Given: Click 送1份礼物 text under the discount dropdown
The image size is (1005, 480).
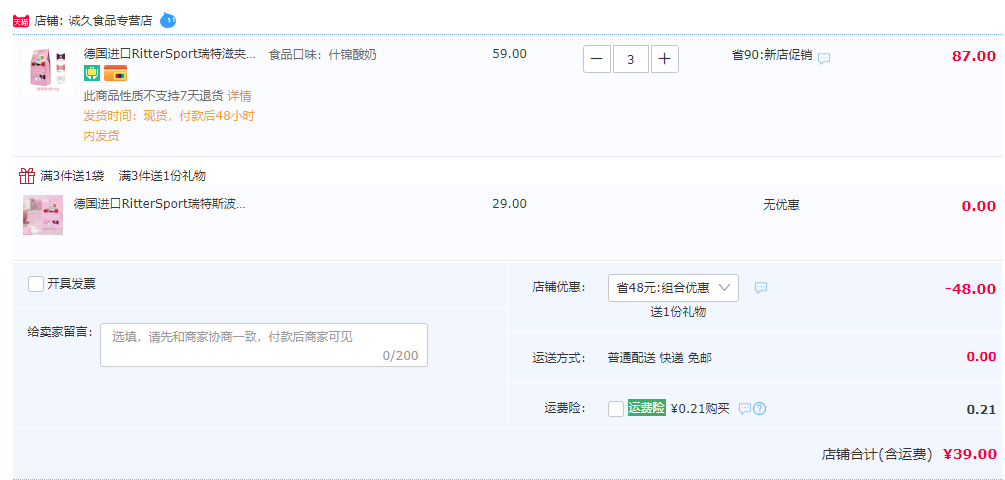Looking at the screenshot, I should (x=678, y=312).
